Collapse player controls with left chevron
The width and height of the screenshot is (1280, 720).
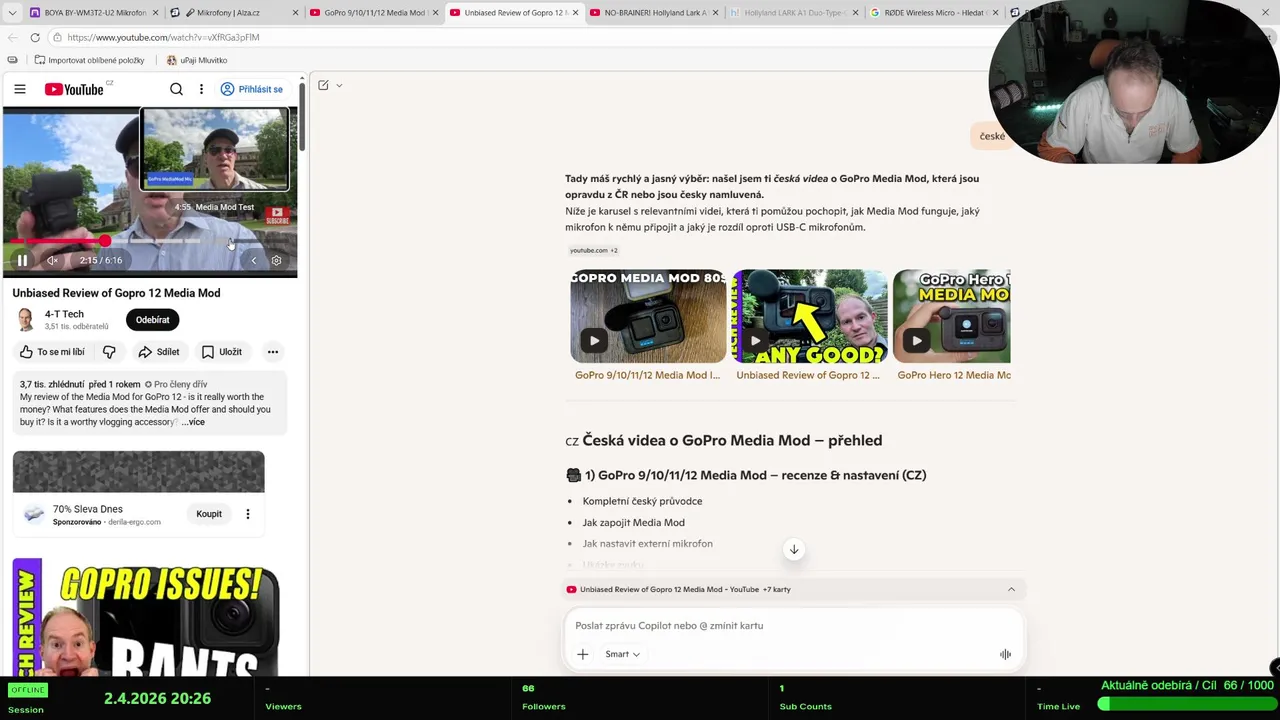(253, 260)
